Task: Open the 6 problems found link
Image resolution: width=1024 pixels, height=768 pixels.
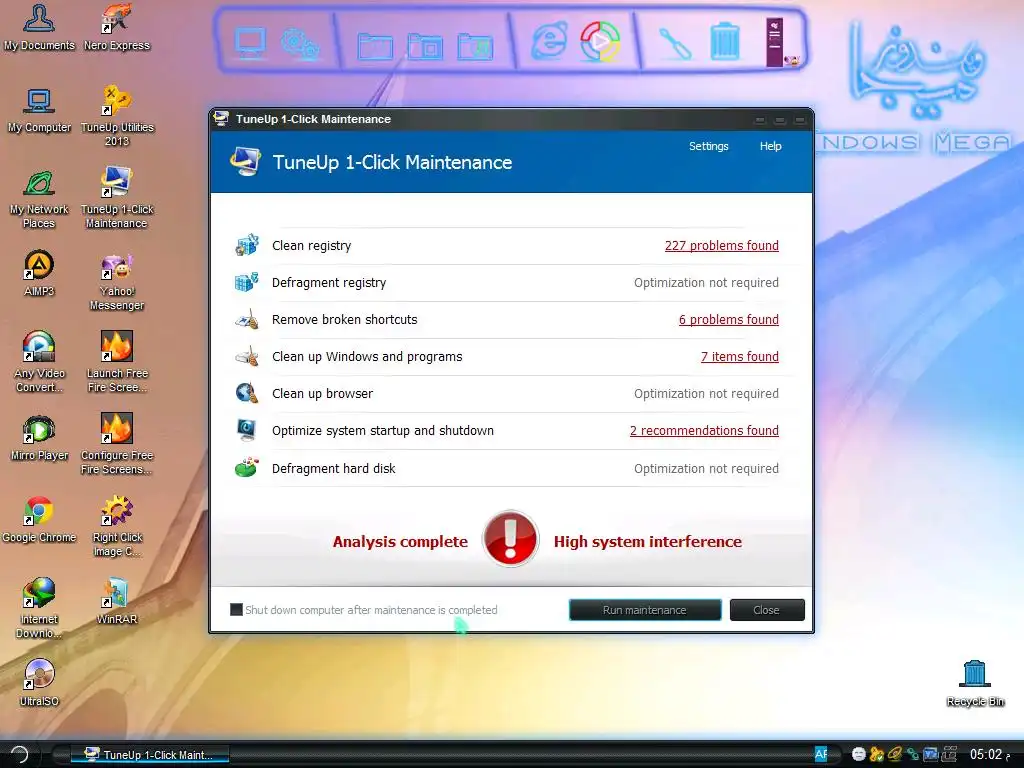Action: pos(729,319)
